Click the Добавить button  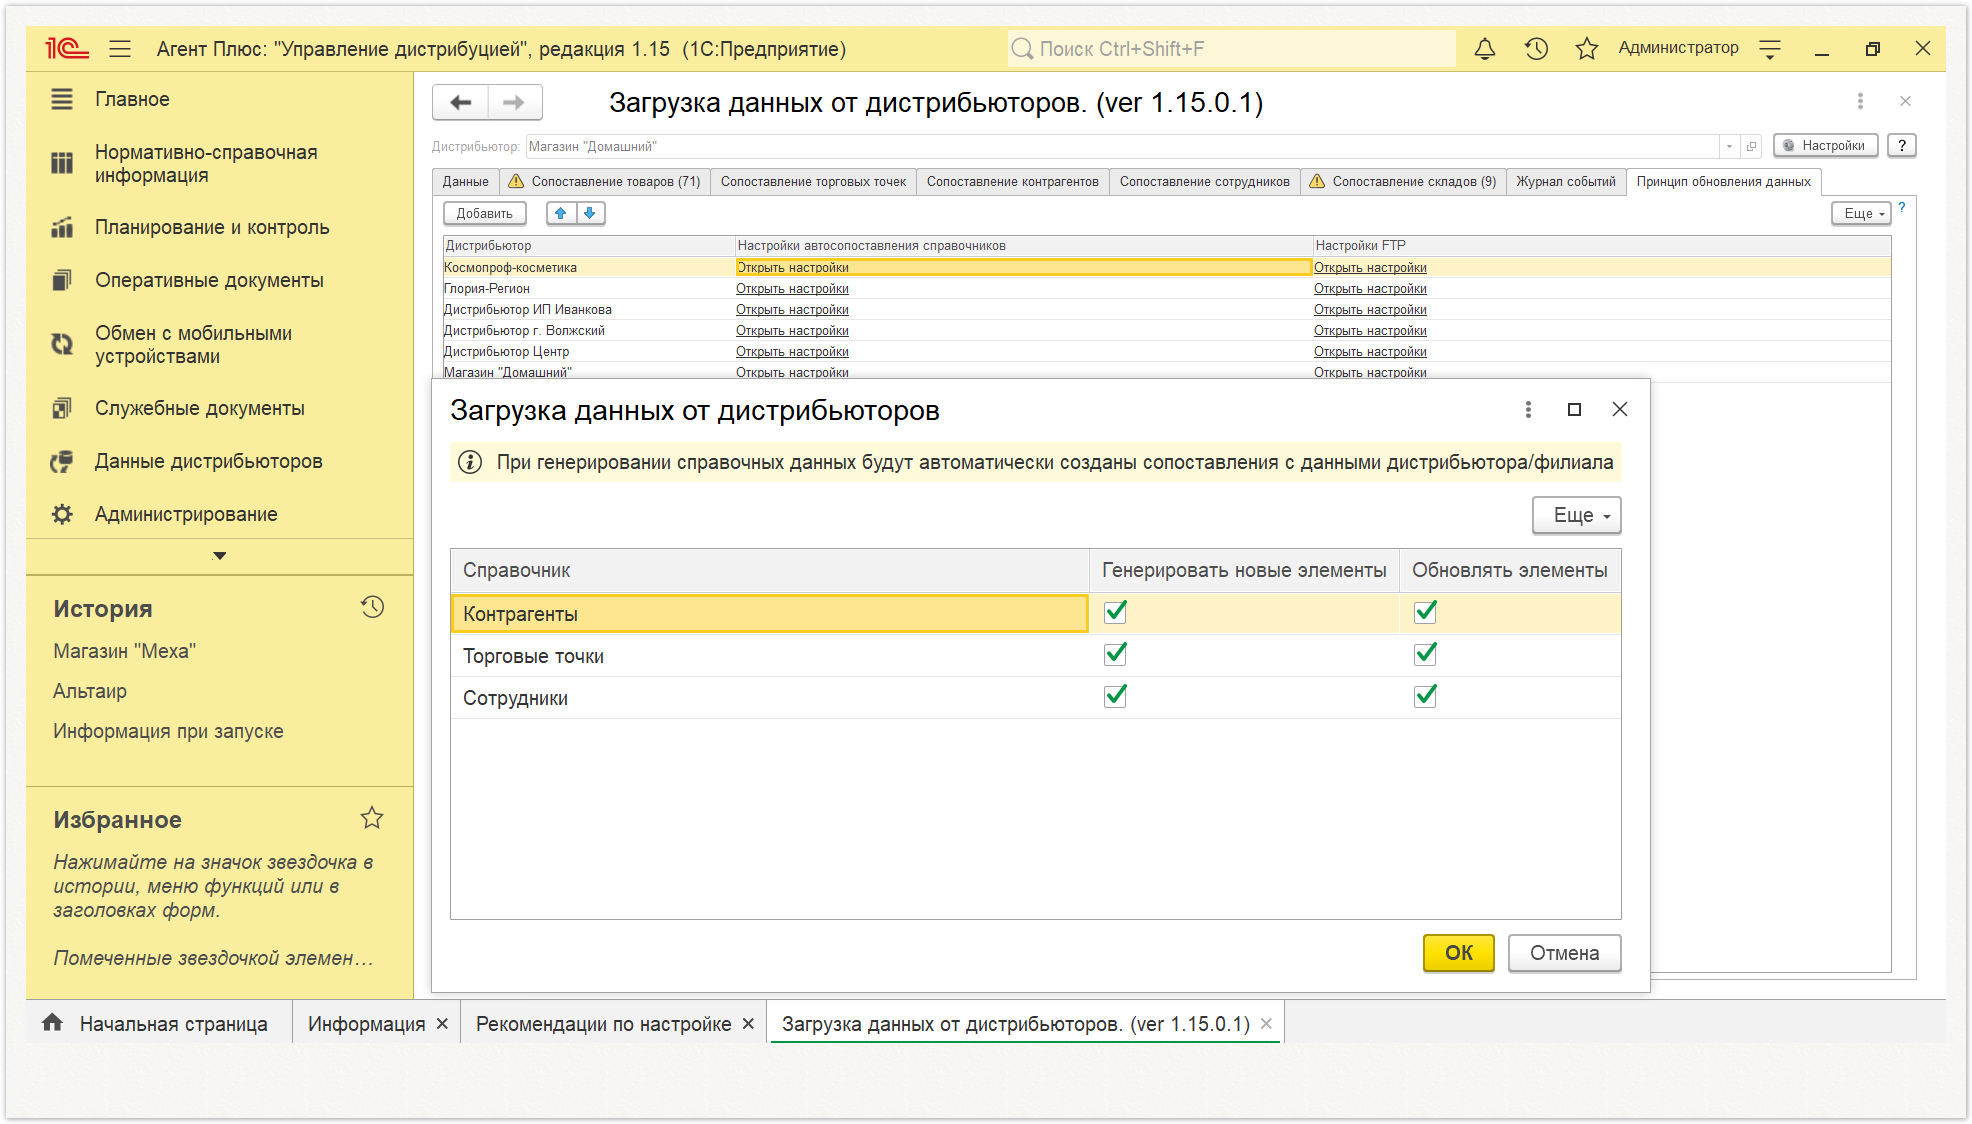coord(484,213)
